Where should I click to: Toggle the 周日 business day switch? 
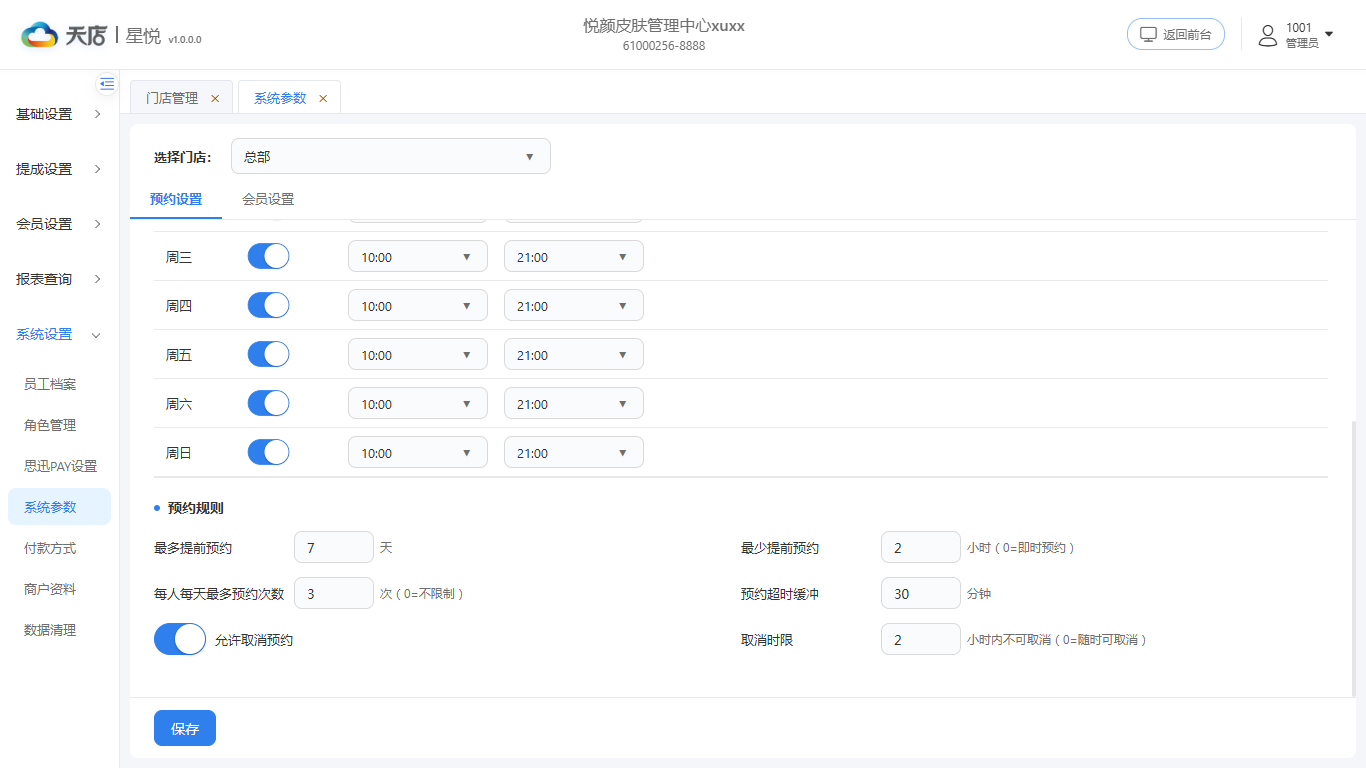click(268, 452)
